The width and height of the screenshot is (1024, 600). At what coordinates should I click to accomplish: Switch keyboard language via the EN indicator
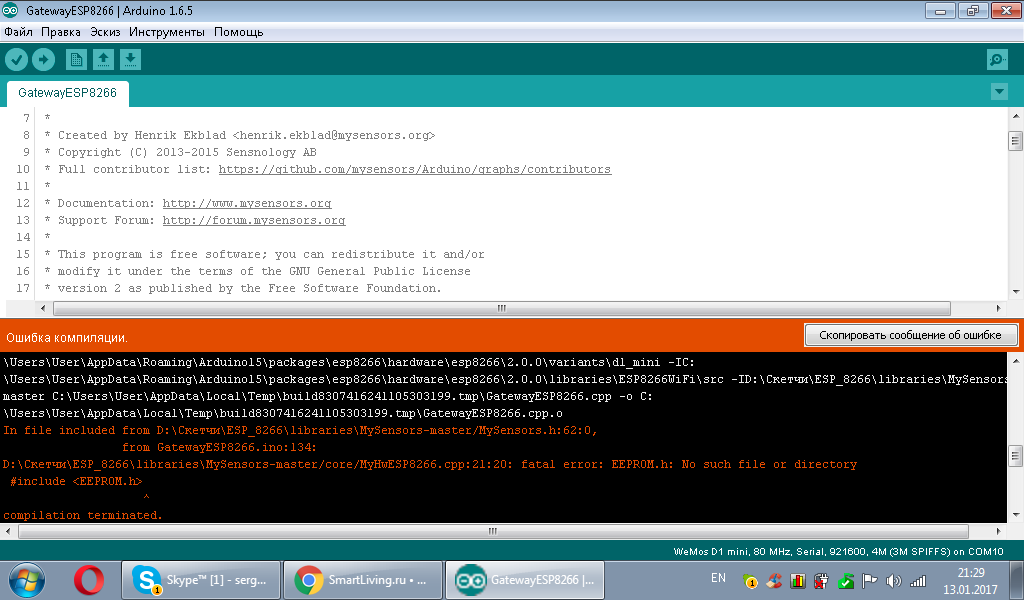coord(717,578)
